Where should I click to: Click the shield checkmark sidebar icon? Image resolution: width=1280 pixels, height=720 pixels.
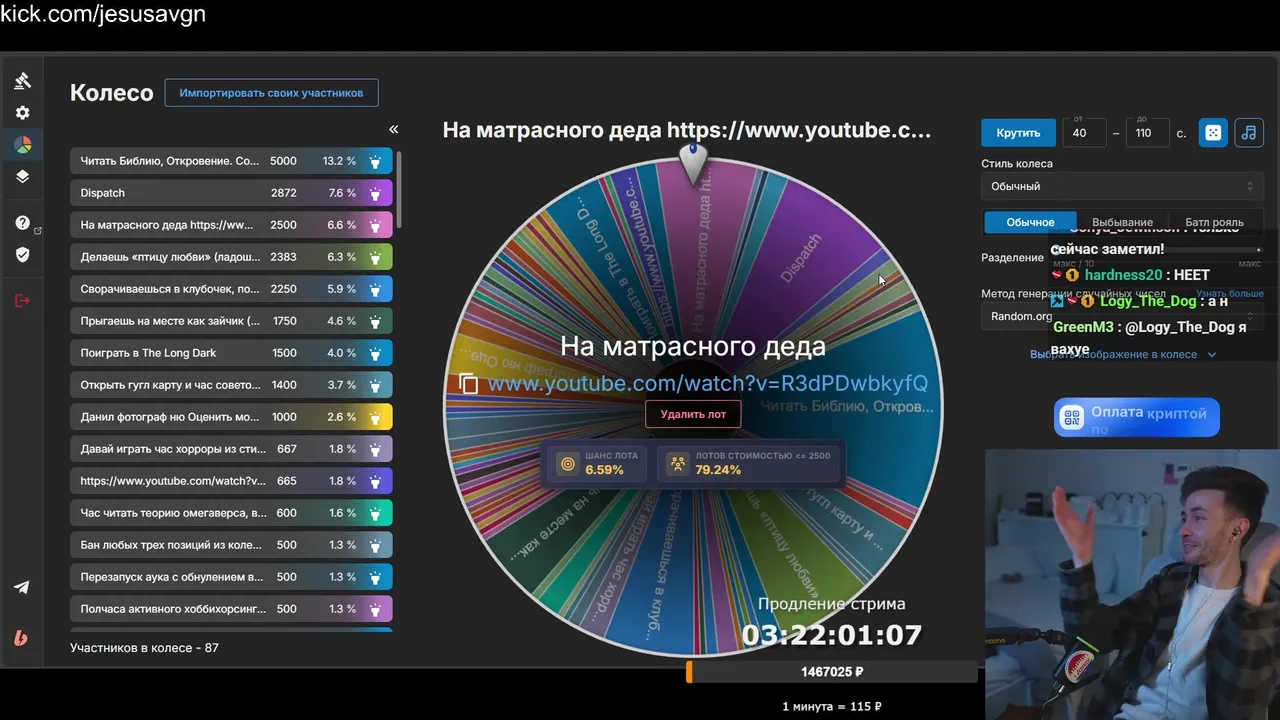click(x=22, y=255)
